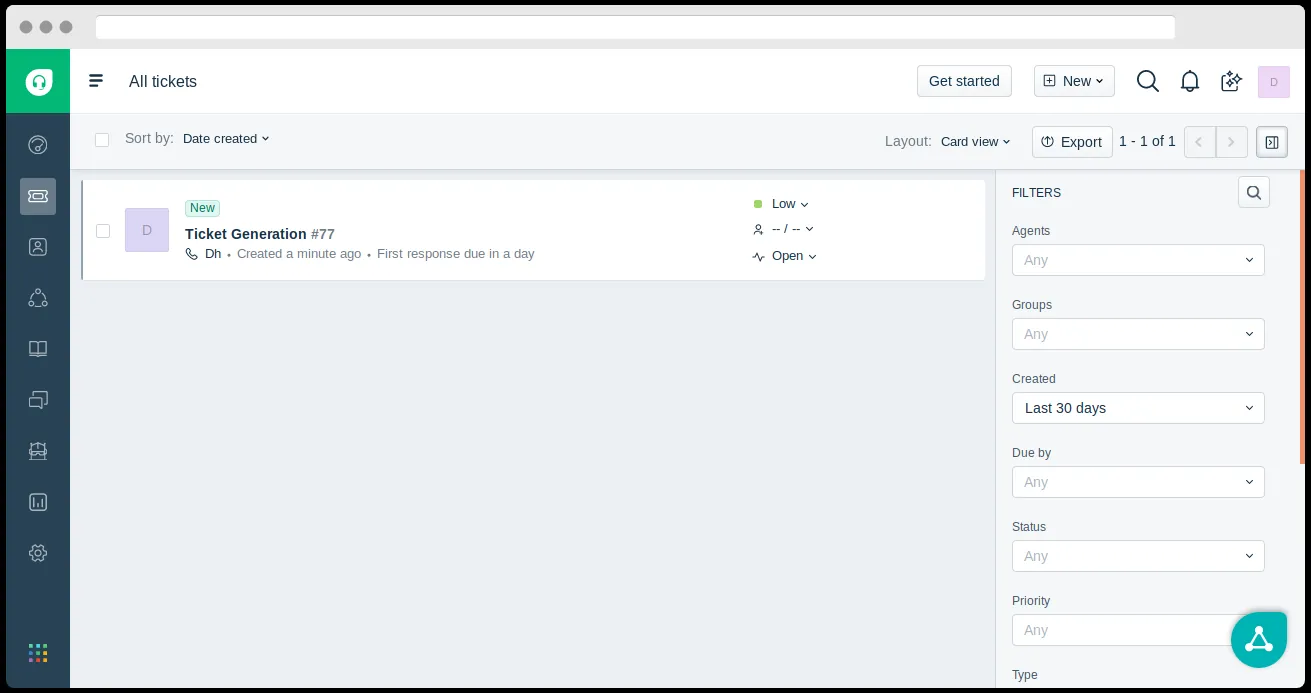Open the connected nodes icon in sidebar
1311x693 pixels.
38,298
